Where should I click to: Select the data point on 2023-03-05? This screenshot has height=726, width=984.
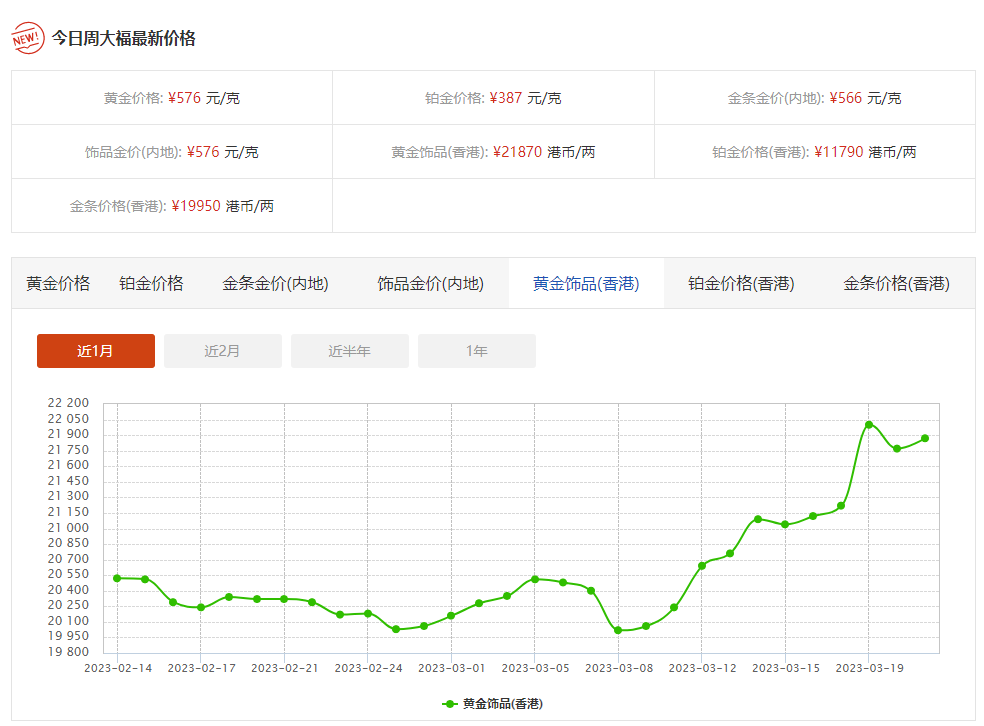point(534,579)
